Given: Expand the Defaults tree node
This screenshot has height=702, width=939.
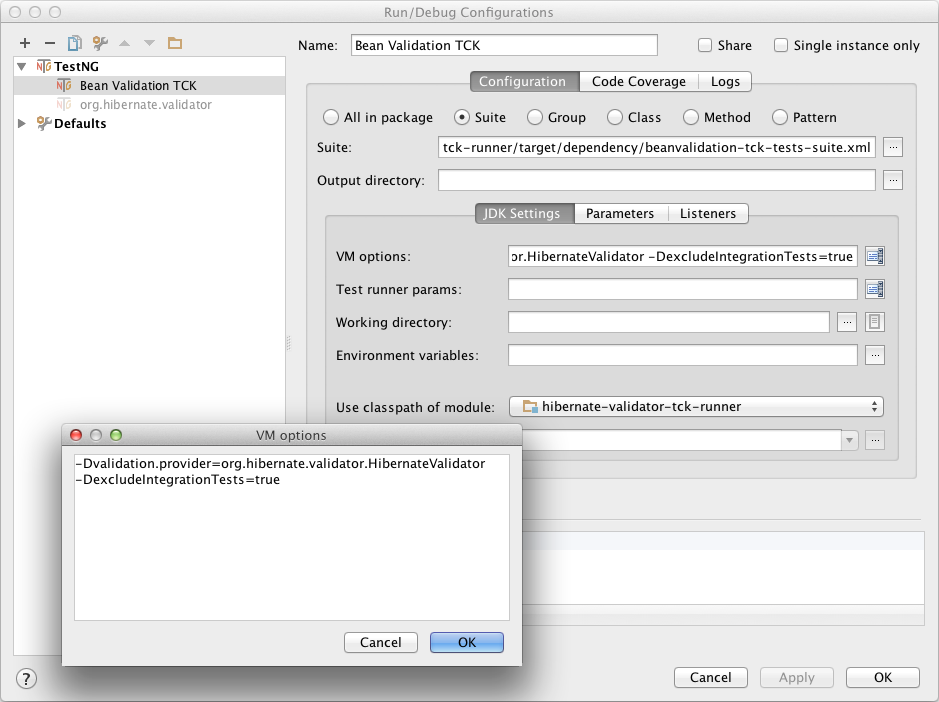Looking at the screenshot, I should pos(22,123).
